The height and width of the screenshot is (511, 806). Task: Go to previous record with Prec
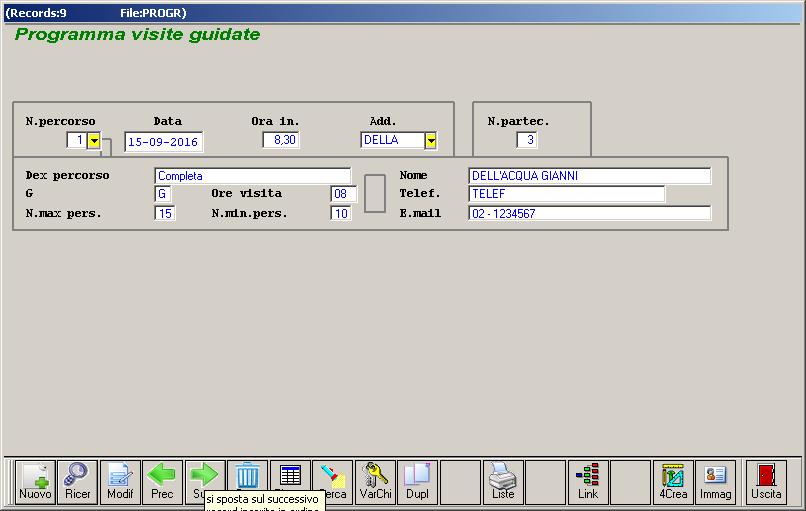pyautogui.click(x=162, y=482)
